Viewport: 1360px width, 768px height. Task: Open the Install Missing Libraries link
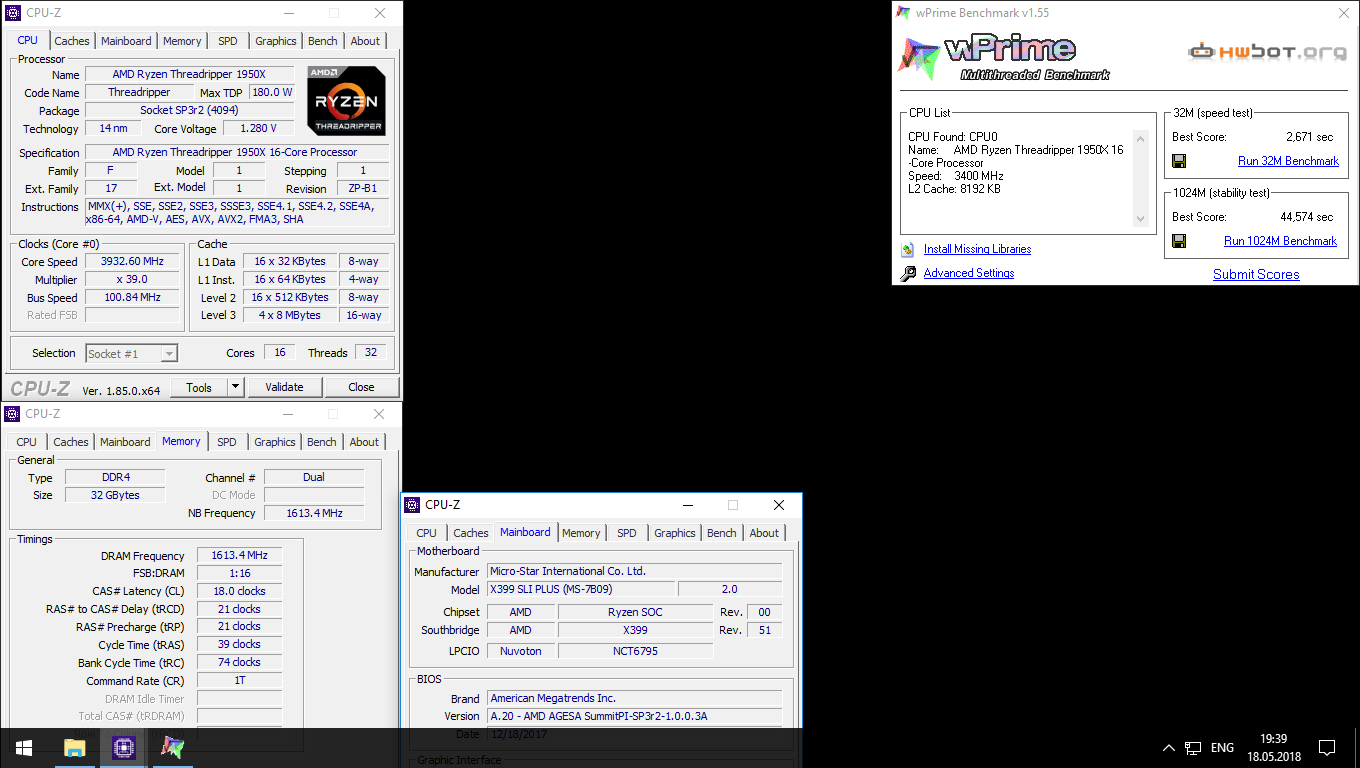pos(977,249)
